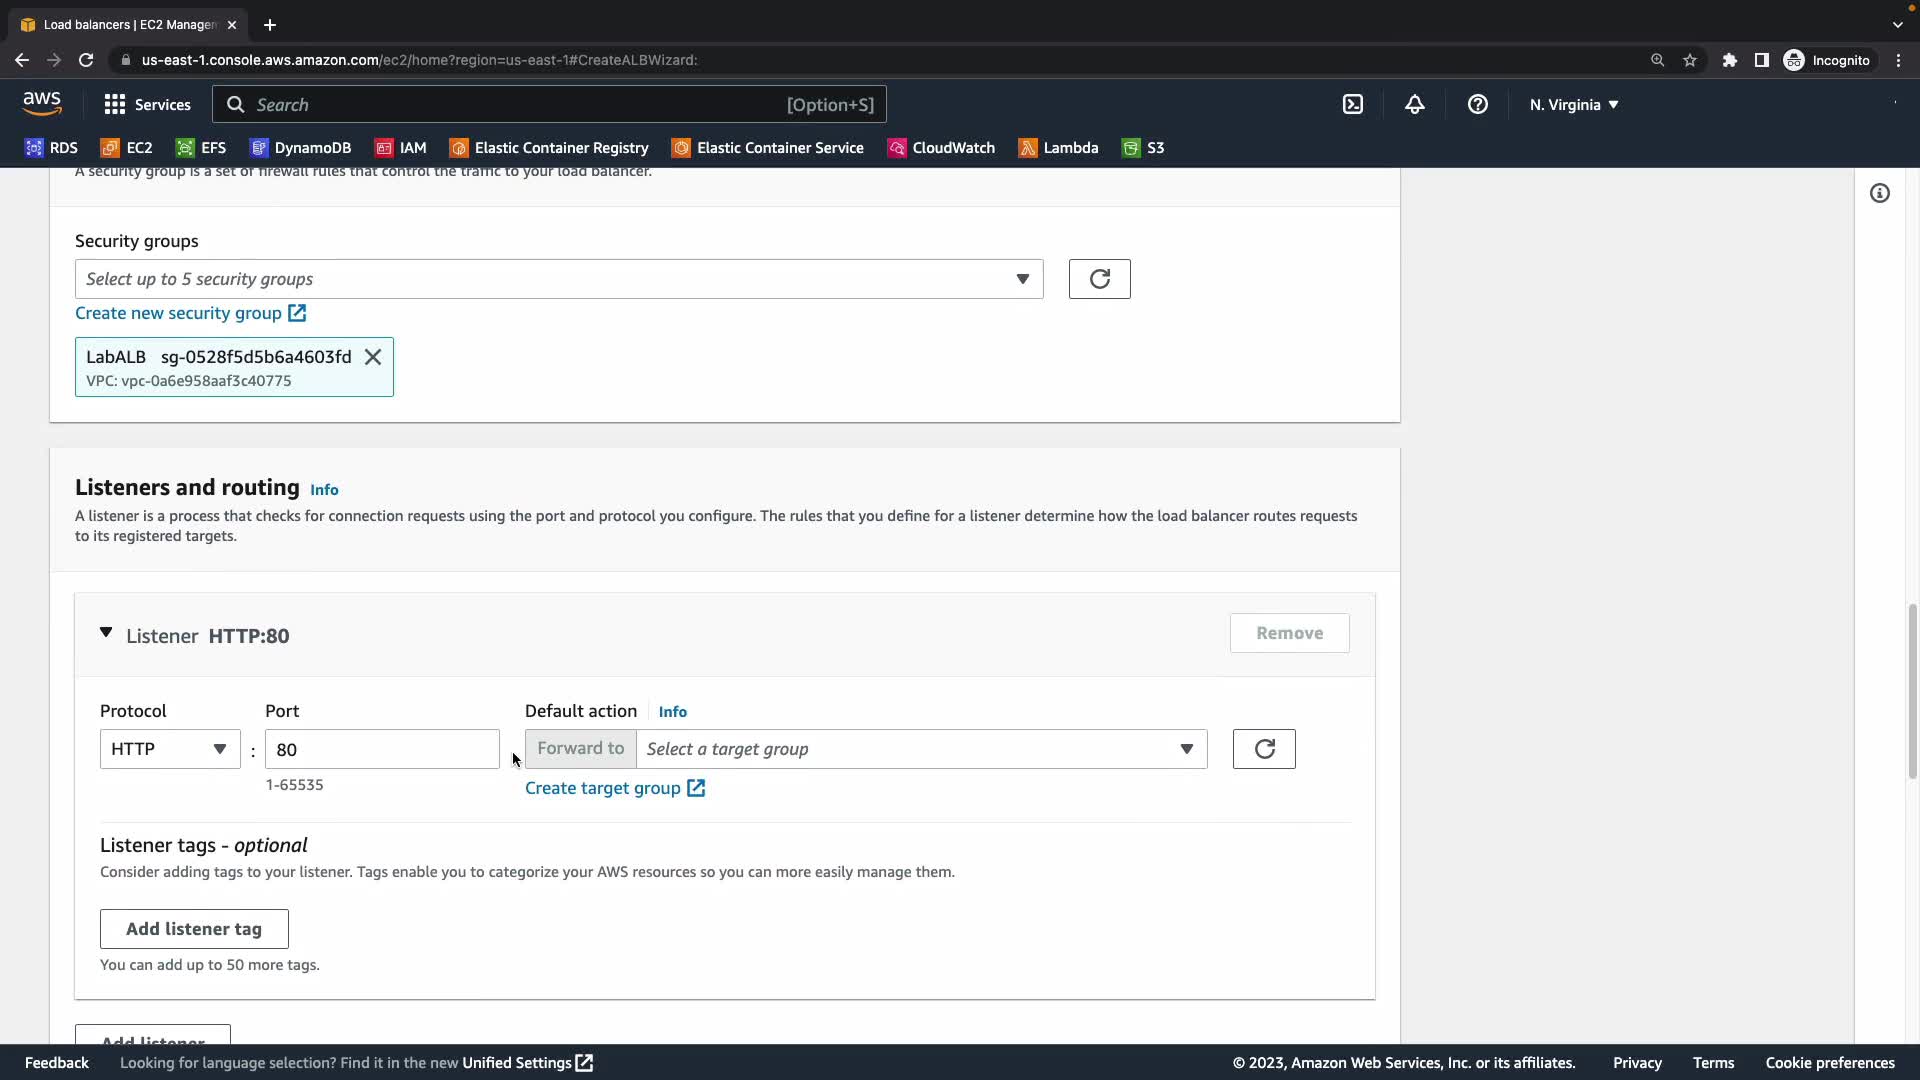Open the target group dropdown
The width and height of the screenshot is (1920, 1080).
920,749
